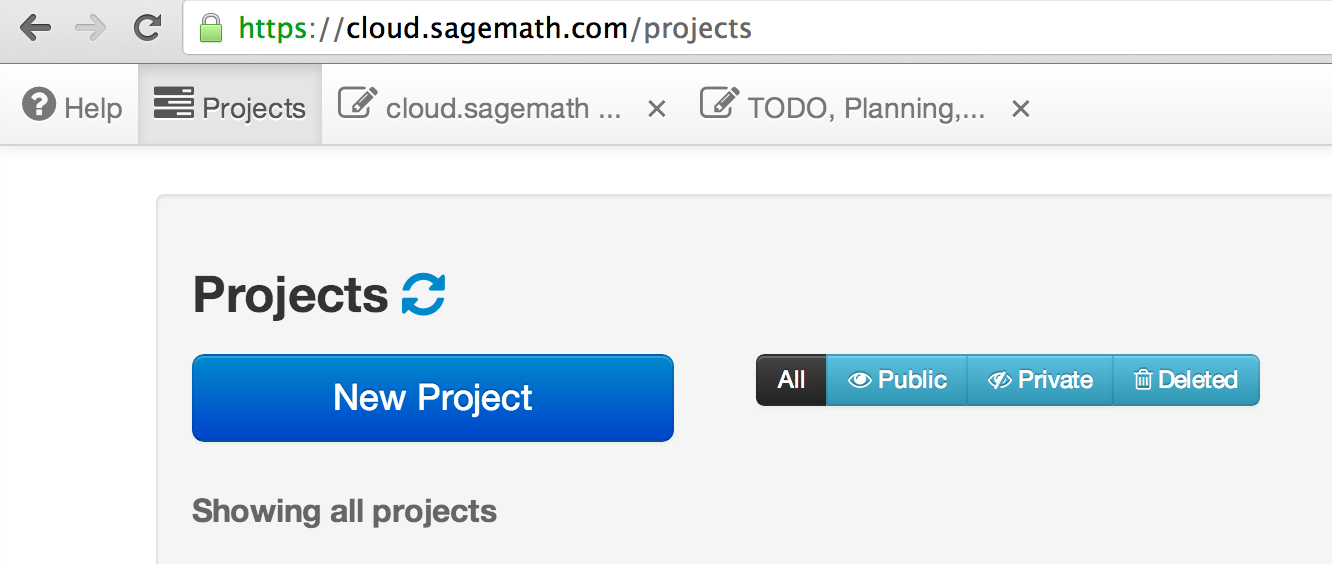Close the TODO, Planning tab
Viewport: 1332px width, 564px height.
(1020, 109)
